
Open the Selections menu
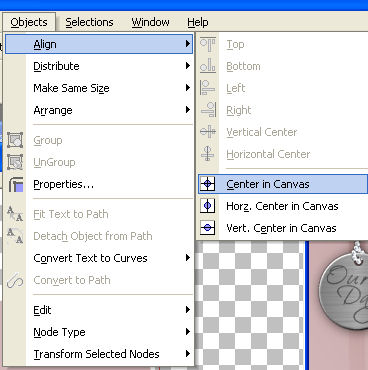(x=89, y=22)
